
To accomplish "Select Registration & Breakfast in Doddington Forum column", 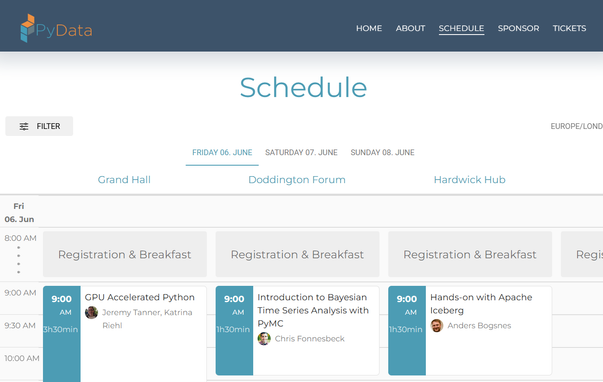I will [x=297, y=254].
